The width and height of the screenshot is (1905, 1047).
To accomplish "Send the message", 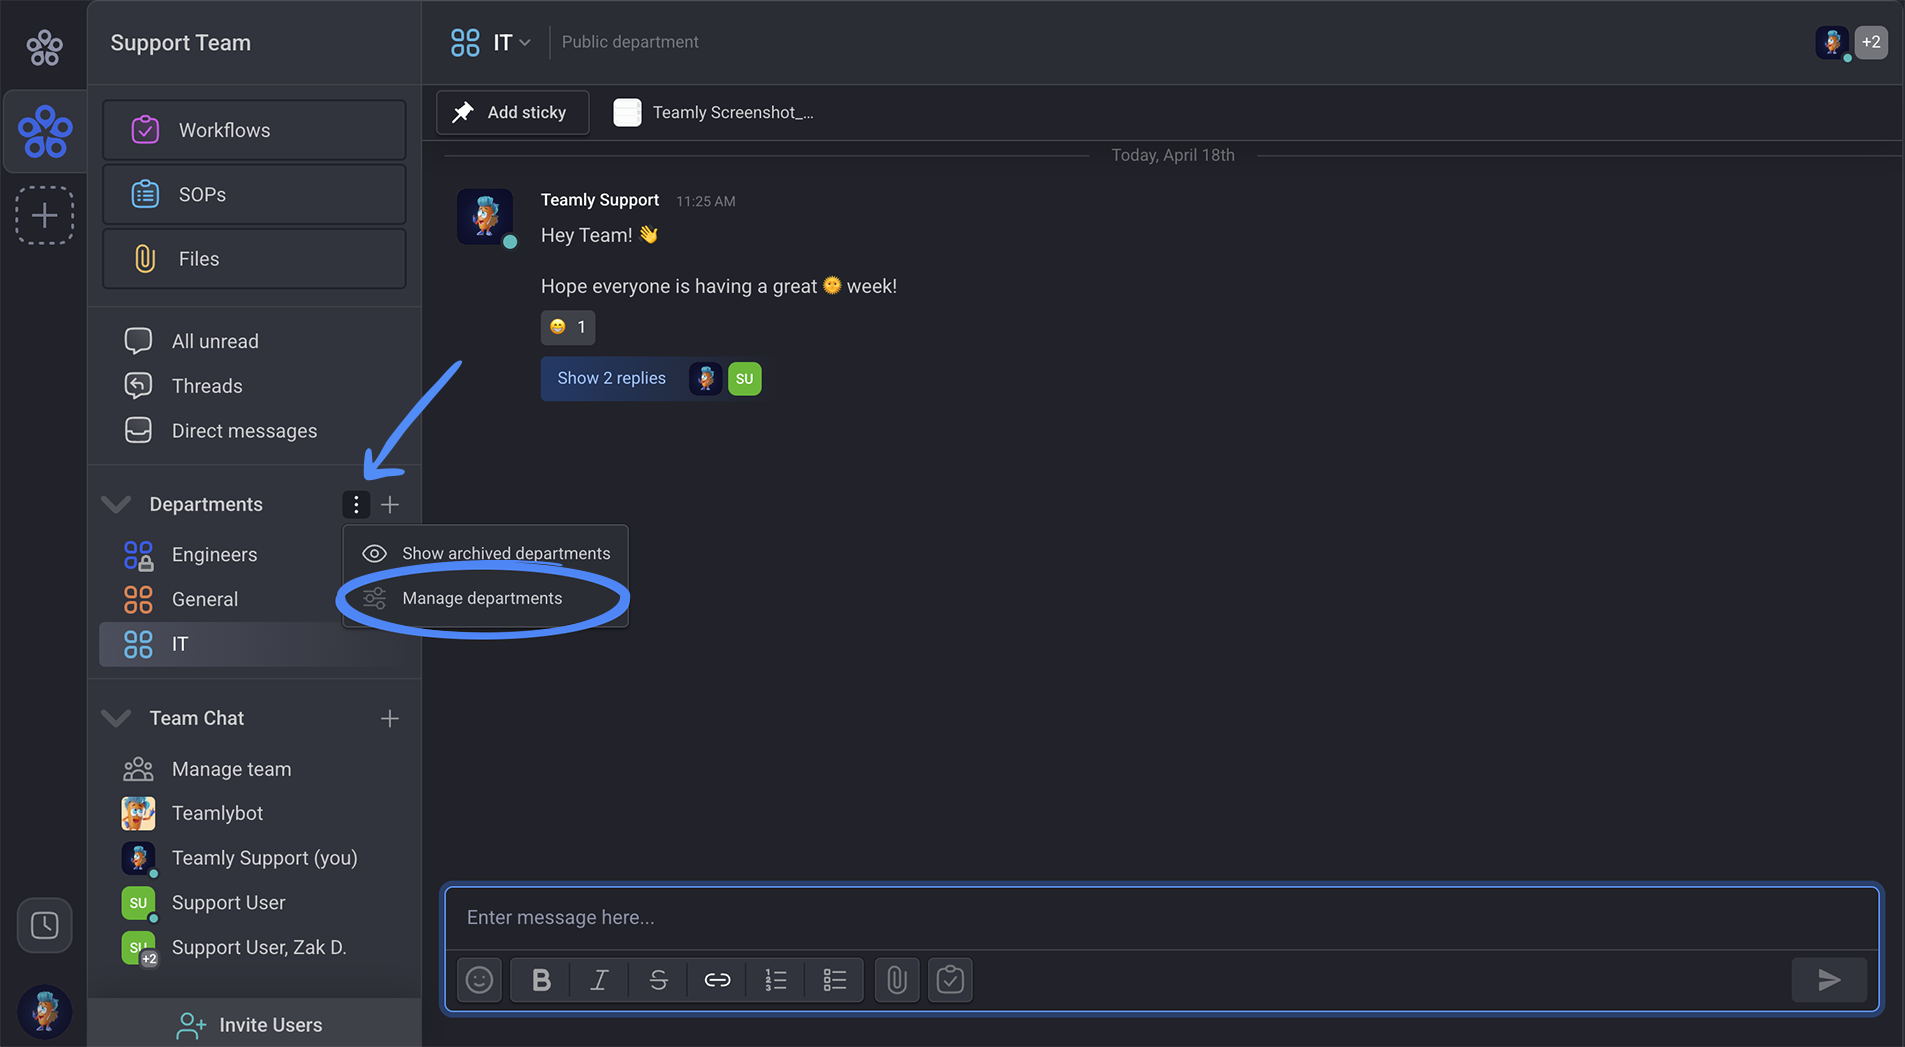I will (1829, 979).
